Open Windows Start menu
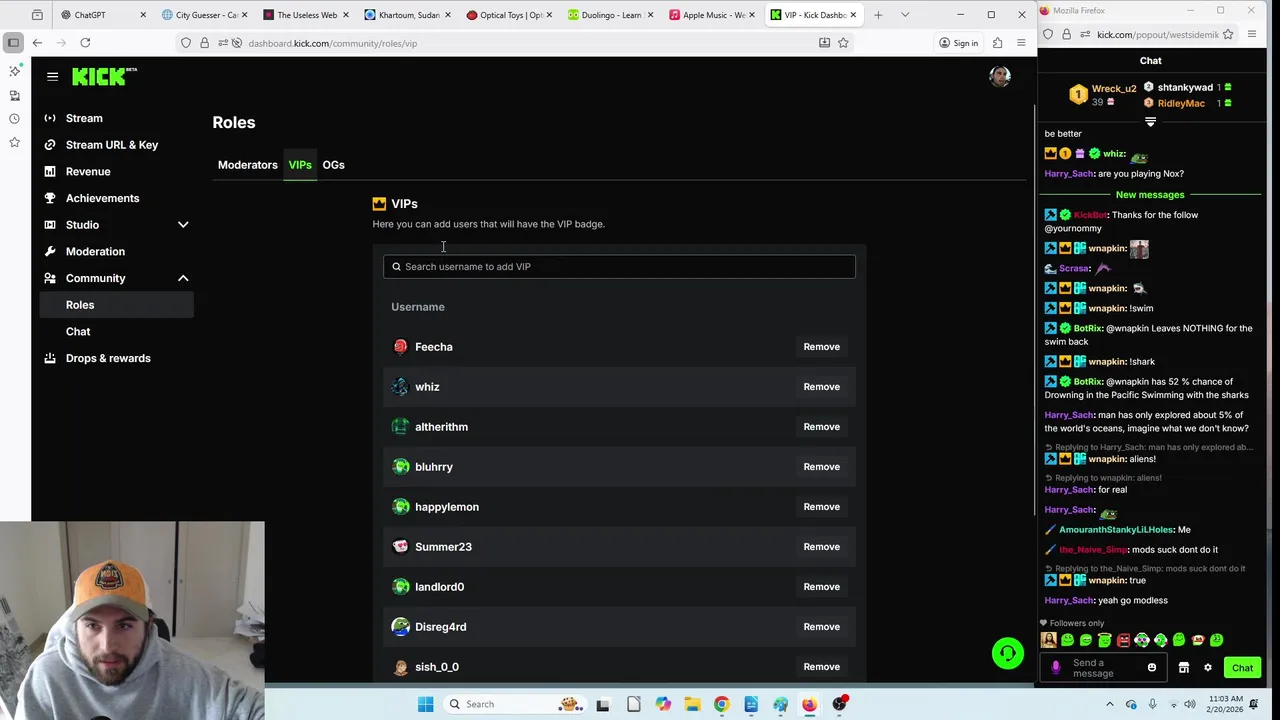This screenshot has height=720, width=1280. 425,704
